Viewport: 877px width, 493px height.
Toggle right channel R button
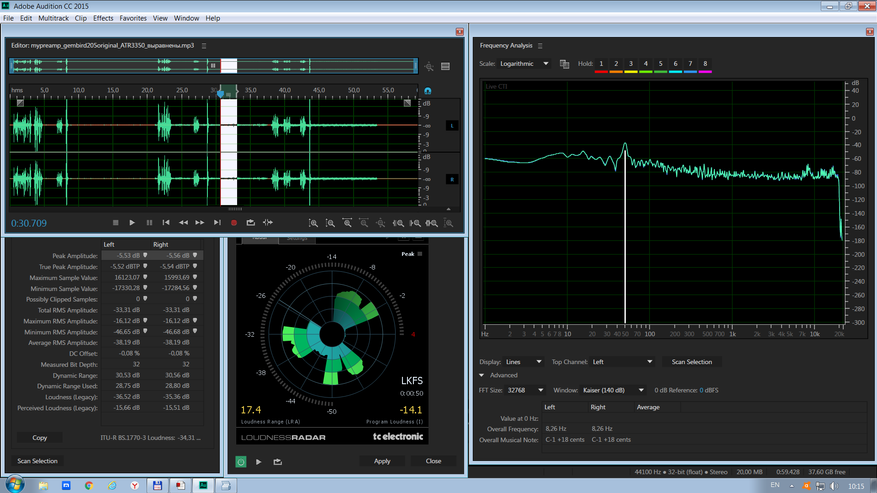(452, 179)
